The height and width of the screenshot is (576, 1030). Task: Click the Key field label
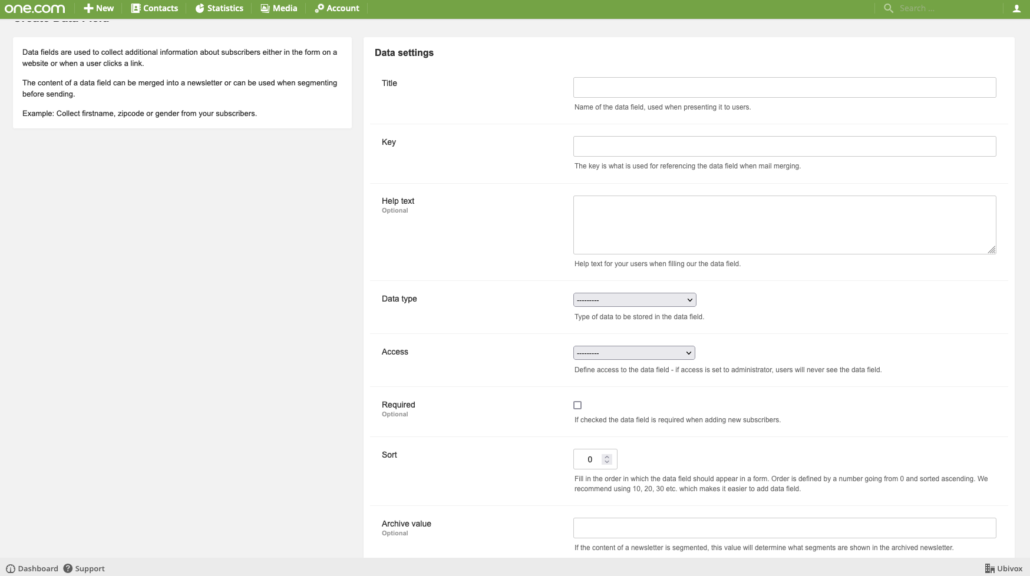389,143
